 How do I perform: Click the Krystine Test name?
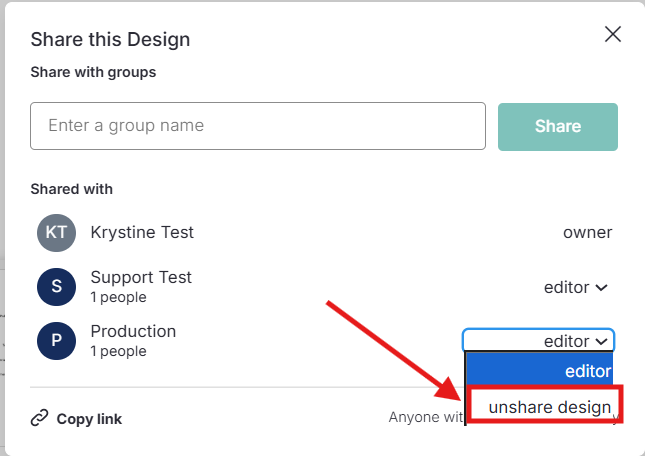[x=142, y=232]
